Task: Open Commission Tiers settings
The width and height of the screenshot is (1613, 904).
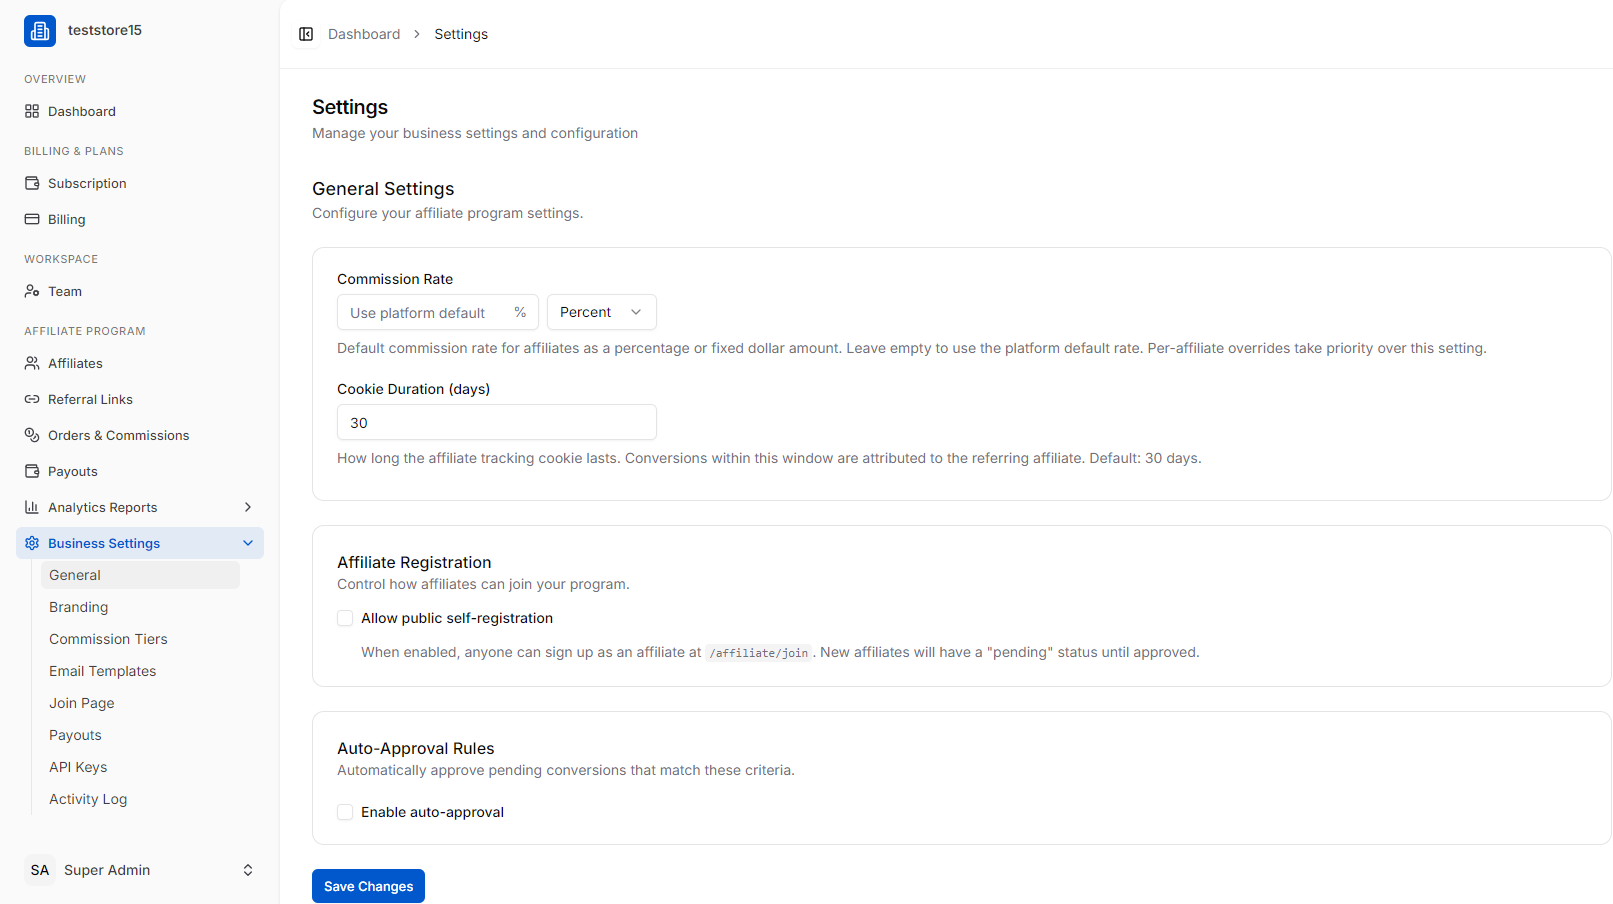Action: [x=140, y=639]
